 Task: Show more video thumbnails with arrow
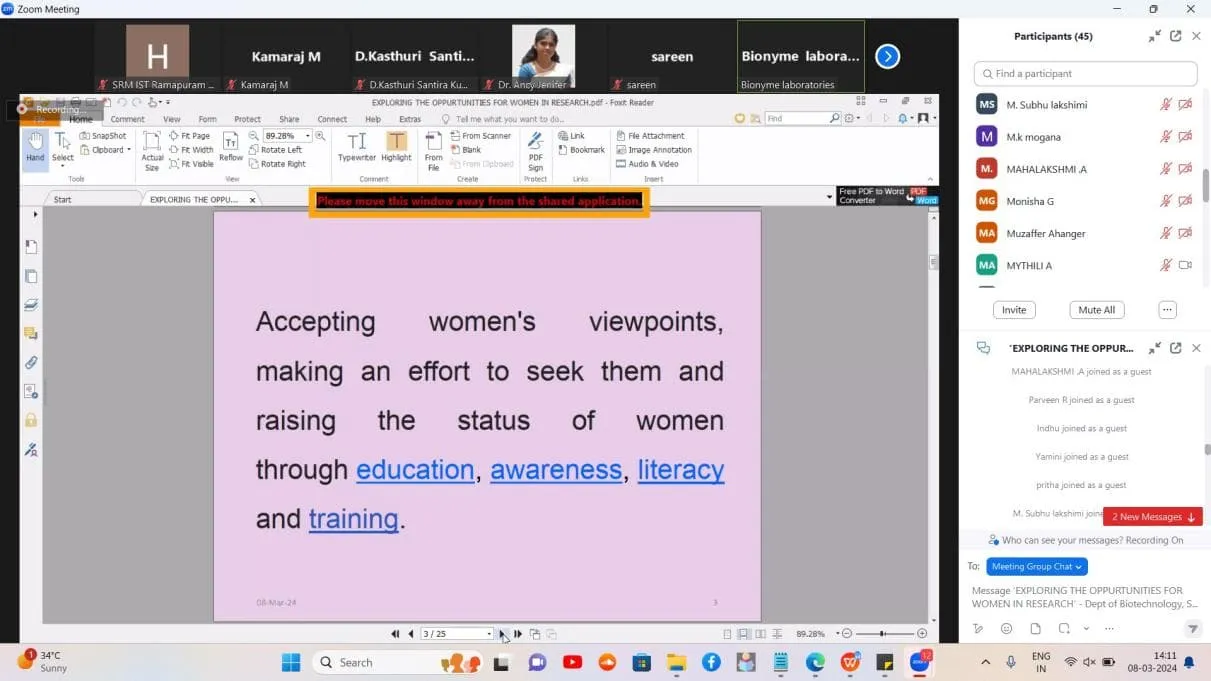[887, 57]
